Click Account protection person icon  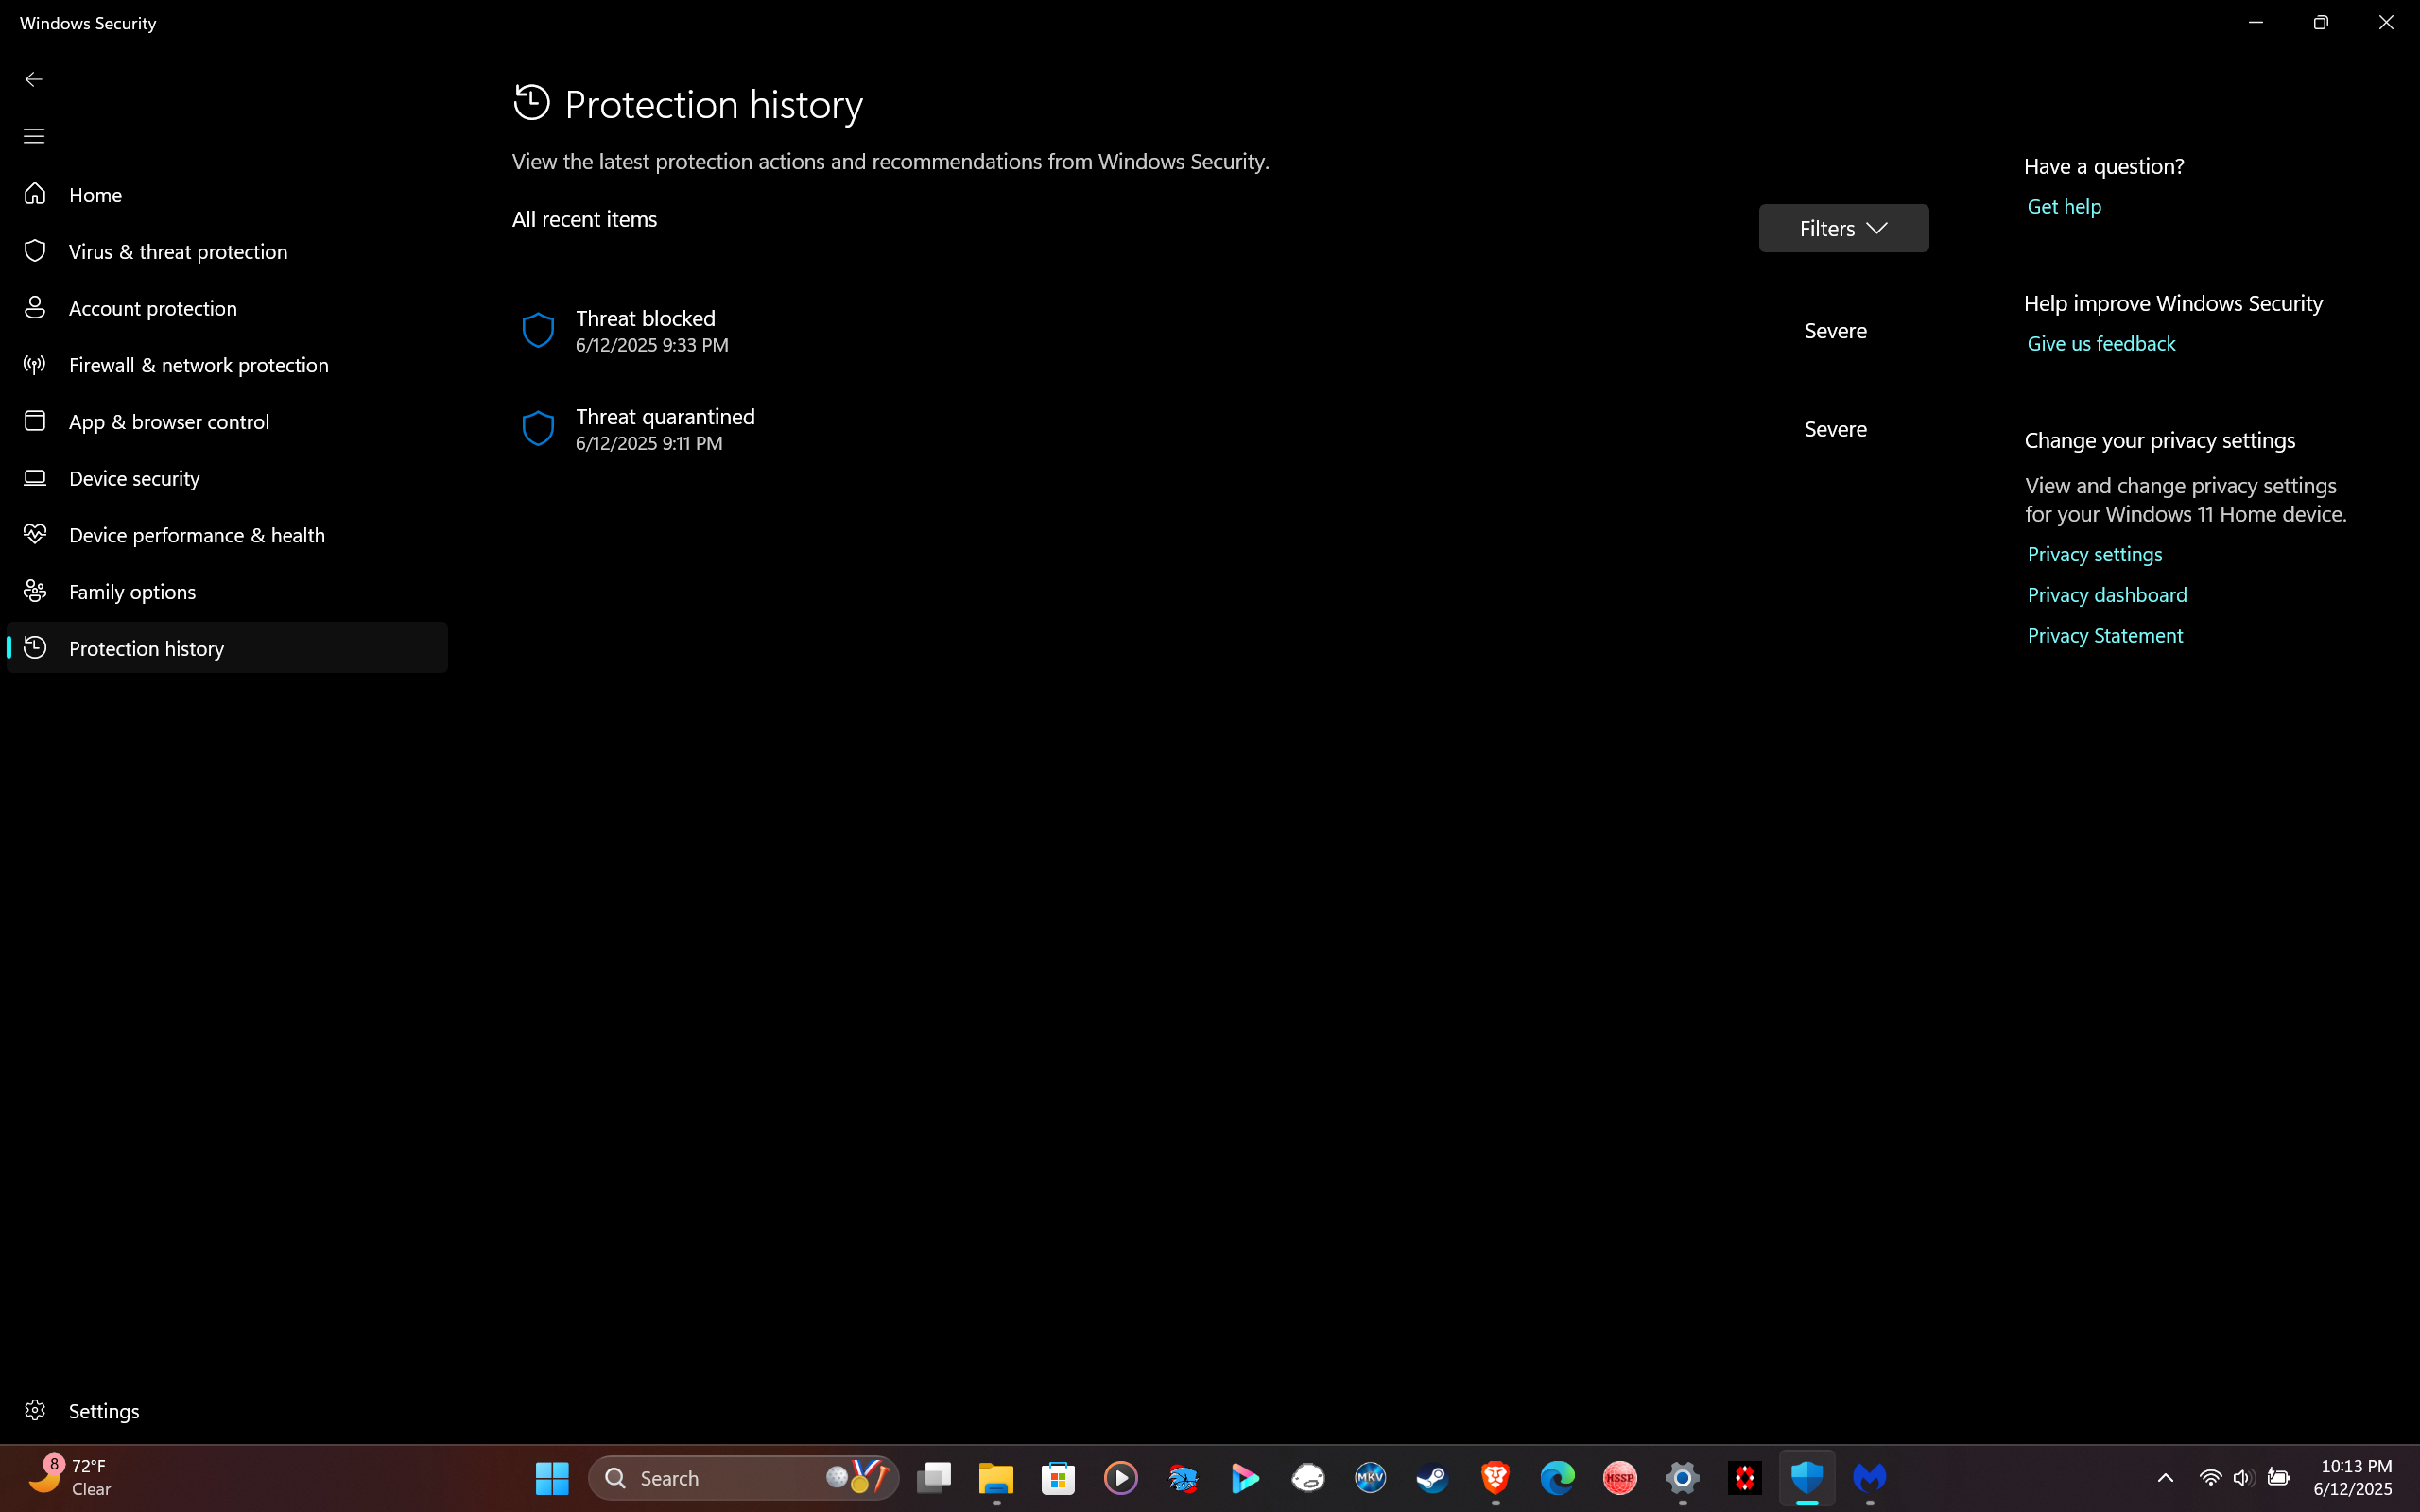pyautogui.click(x=35, y=308)
